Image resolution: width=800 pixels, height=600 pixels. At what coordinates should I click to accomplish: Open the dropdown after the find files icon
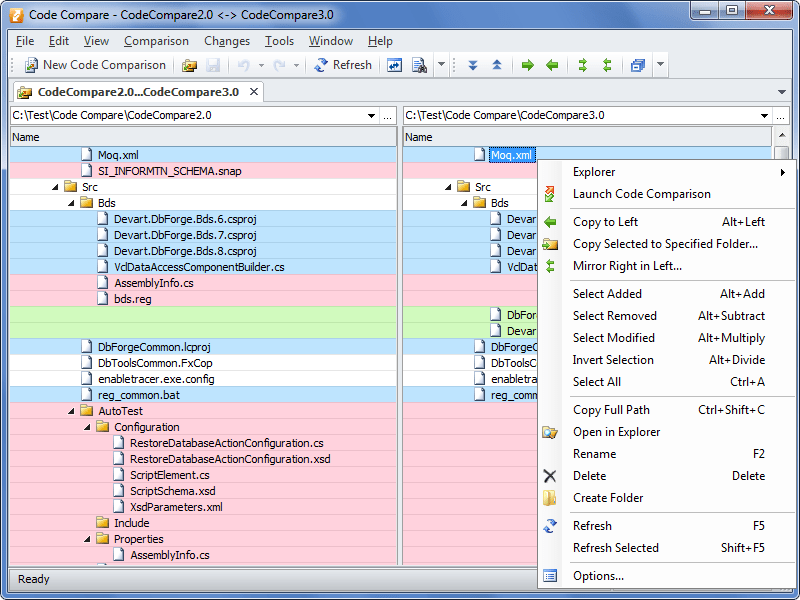[441, 65]
